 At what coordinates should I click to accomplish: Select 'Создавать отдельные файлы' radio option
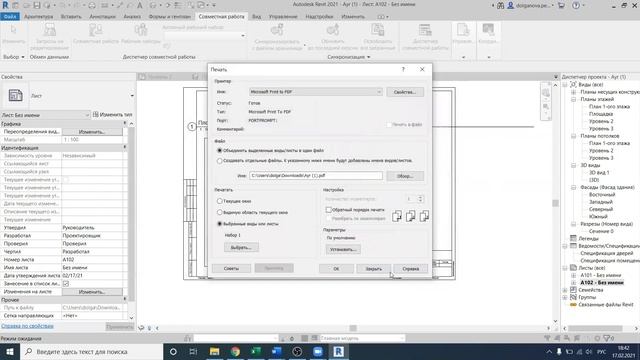click(x=220, y=161)
